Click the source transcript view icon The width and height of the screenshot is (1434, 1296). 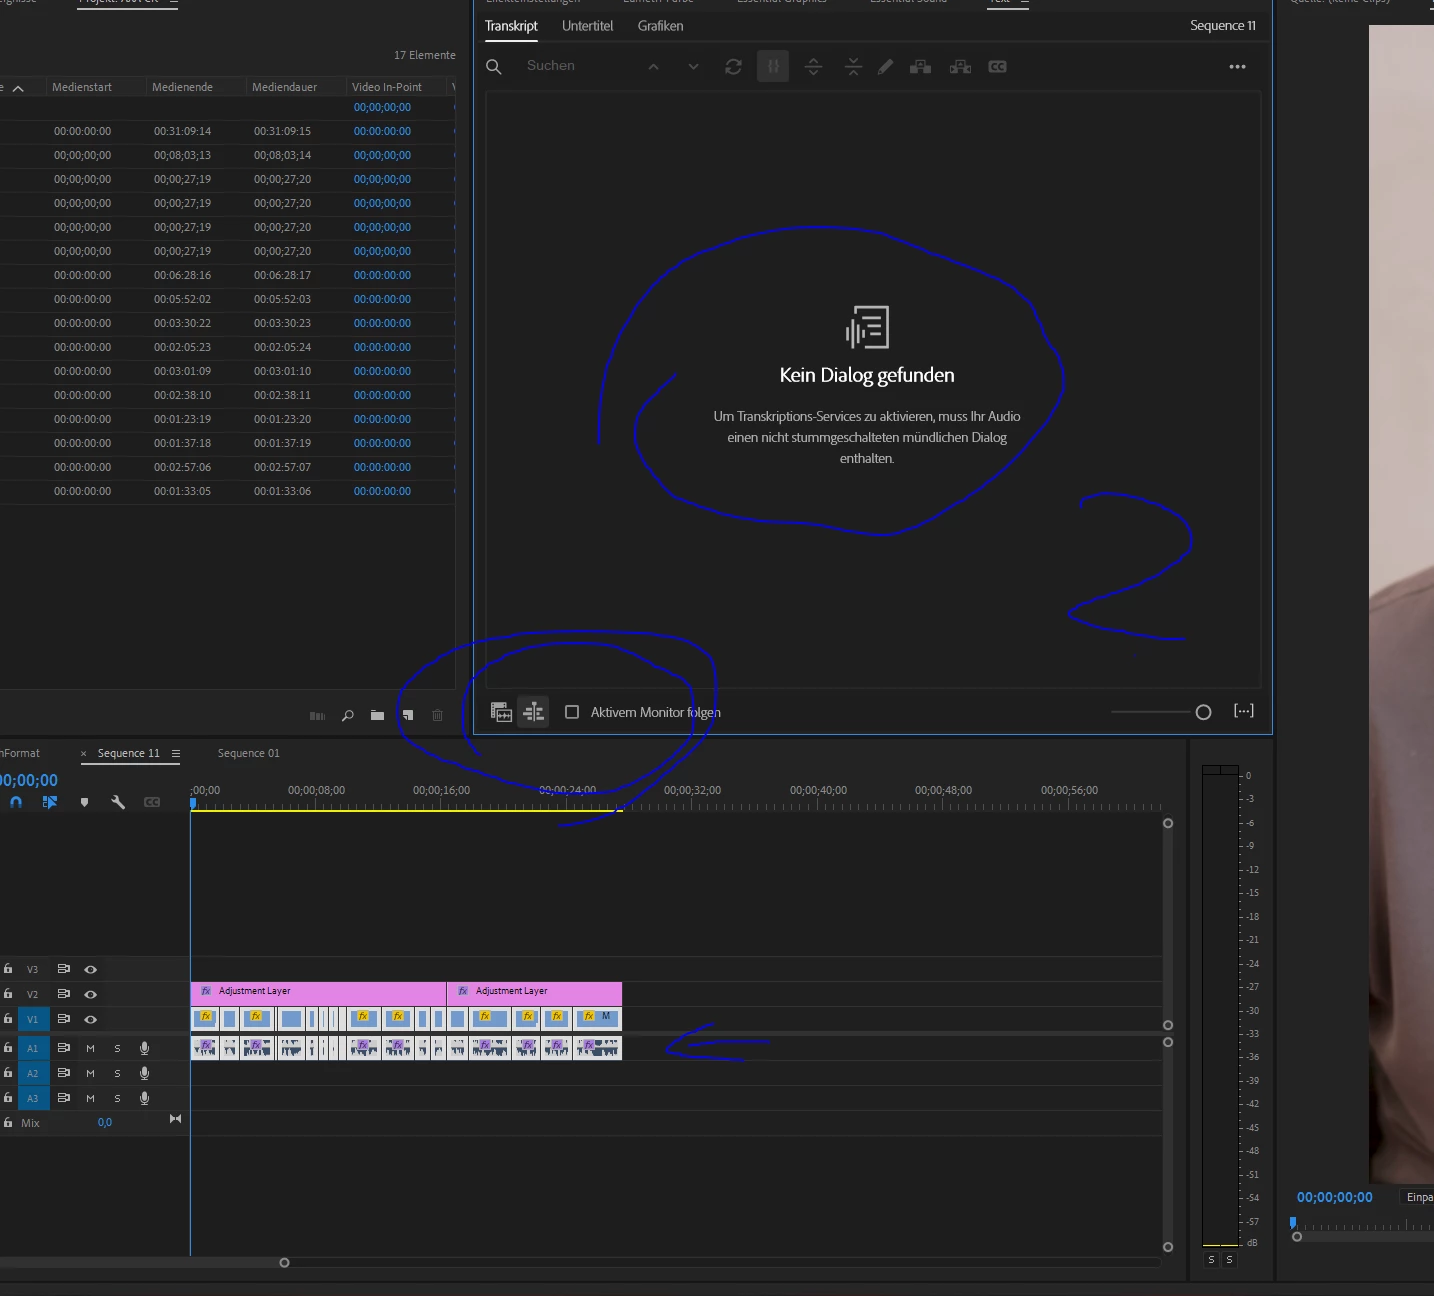(501, 712)
